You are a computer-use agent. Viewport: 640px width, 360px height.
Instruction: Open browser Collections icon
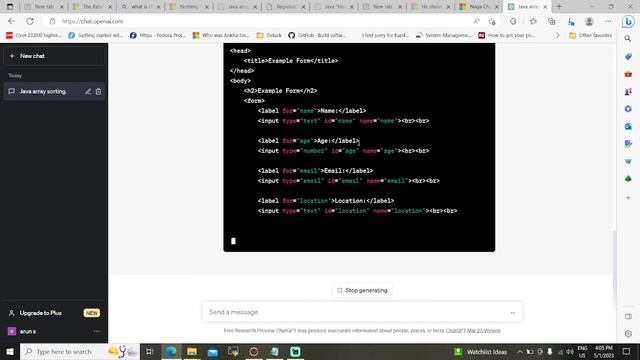pyautogui.click(x=551, y=21)
